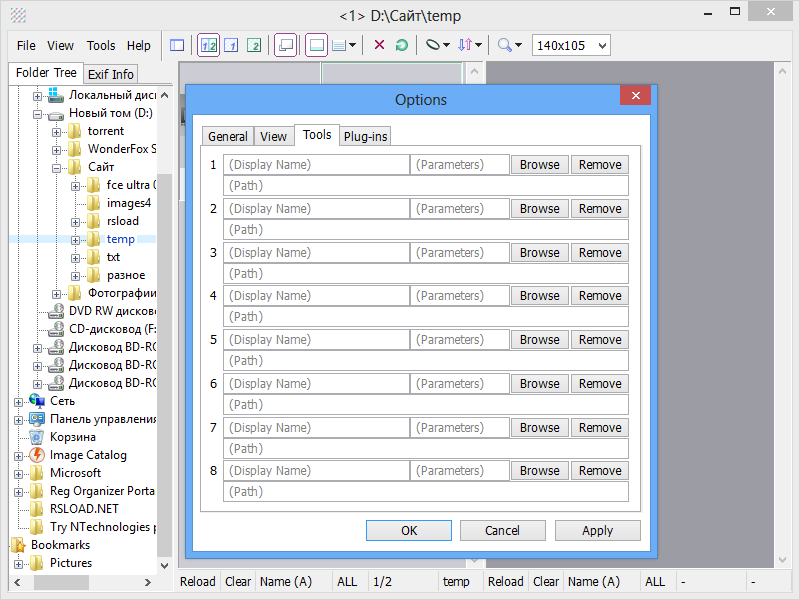Viewport: 800px width, 600px height.
Task: Click Remove for tool 1
Action: pyautogui.click(x=599, y=165)
